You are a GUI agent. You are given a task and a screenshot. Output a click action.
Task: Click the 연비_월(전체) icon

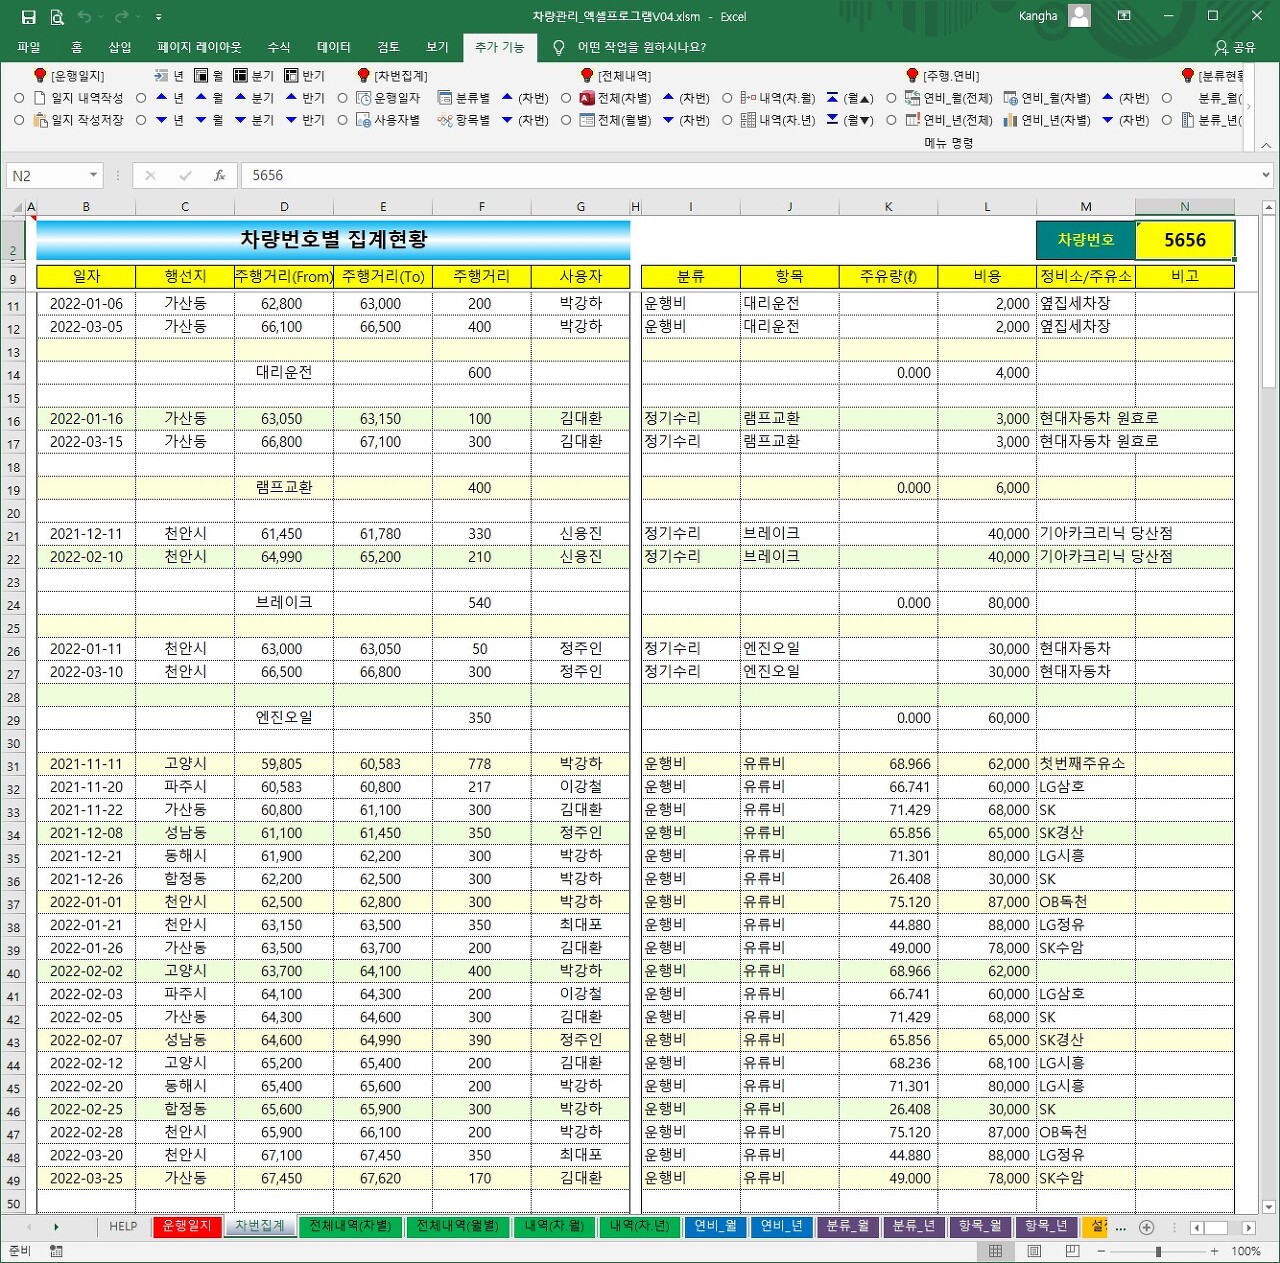tap(912, 98)
